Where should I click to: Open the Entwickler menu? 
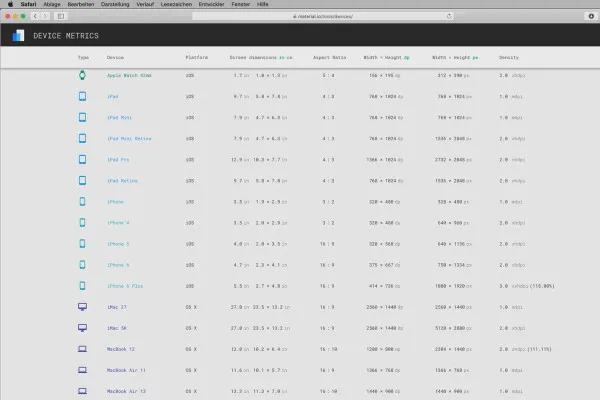point(212,4)
